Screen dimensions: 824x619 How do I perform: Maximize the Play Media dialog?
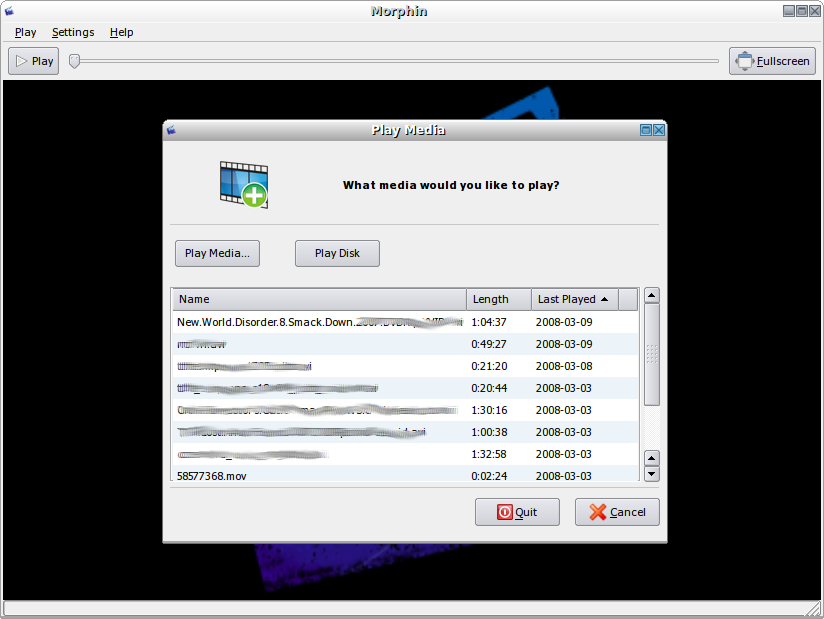point(646,130)
